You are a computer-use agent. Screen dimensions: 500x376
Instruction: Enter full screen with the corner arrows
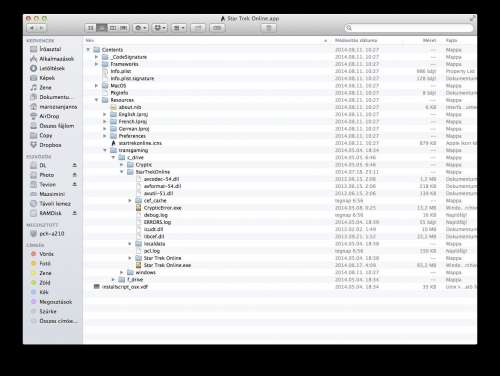pos(472,19)
